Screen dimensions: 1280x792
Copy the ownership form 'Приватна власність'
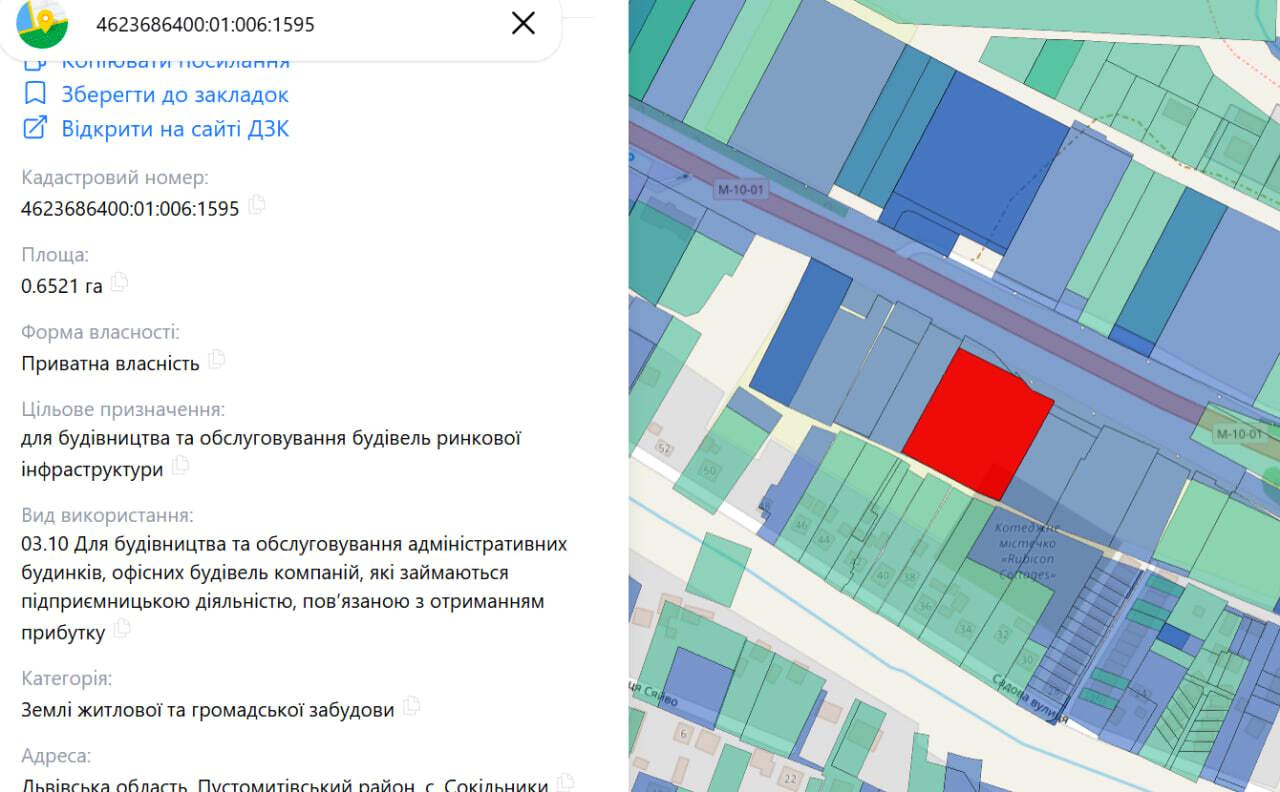click(216, 359)
